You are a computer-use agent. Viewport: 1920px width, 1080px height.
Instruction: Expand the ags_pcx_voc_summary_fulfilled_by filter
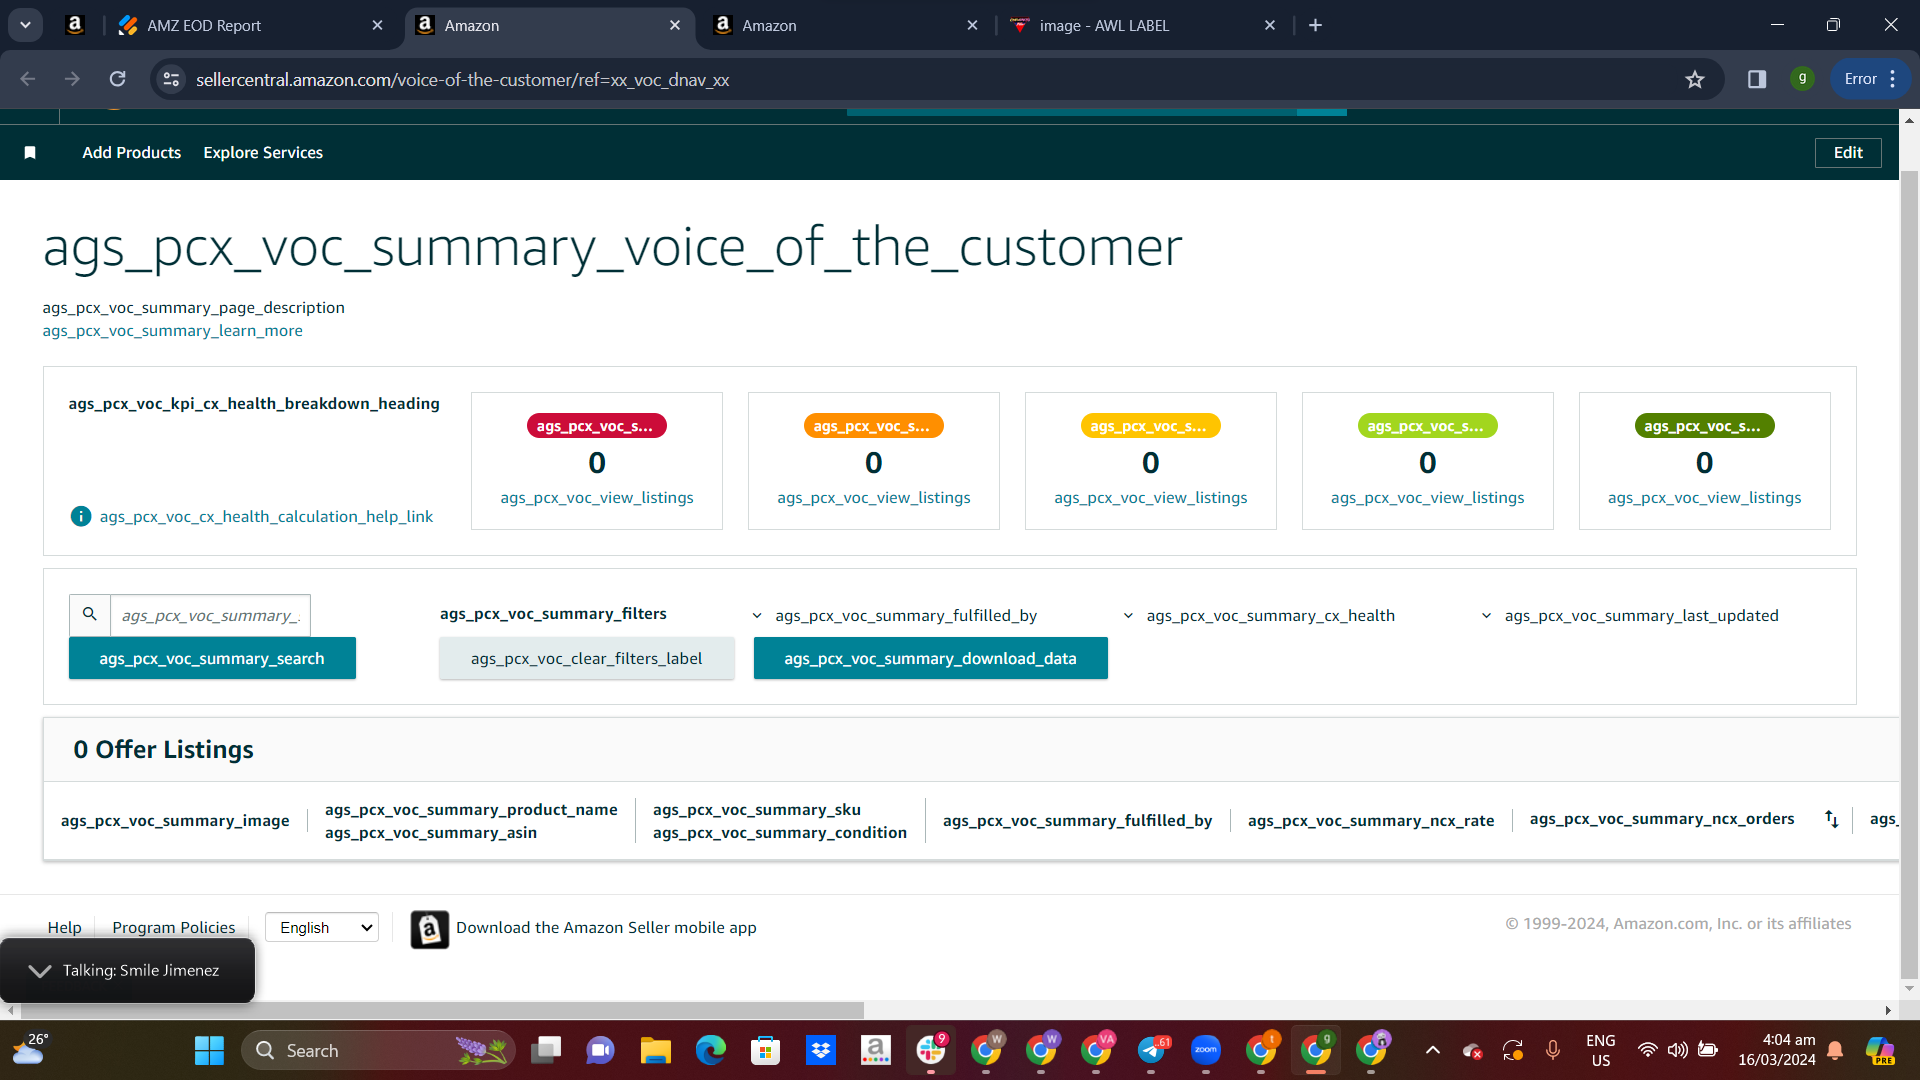tap(895, 615)
